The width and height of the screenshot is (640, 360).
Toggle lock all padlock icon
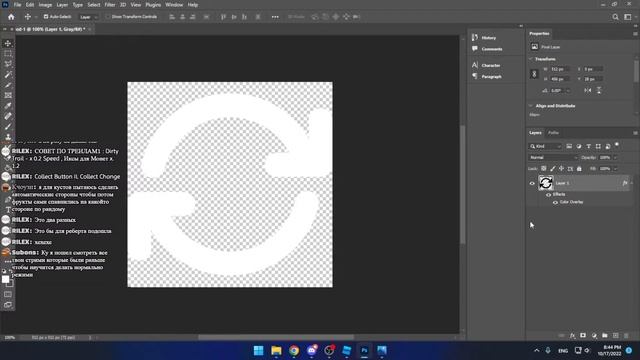click(579, 169)
